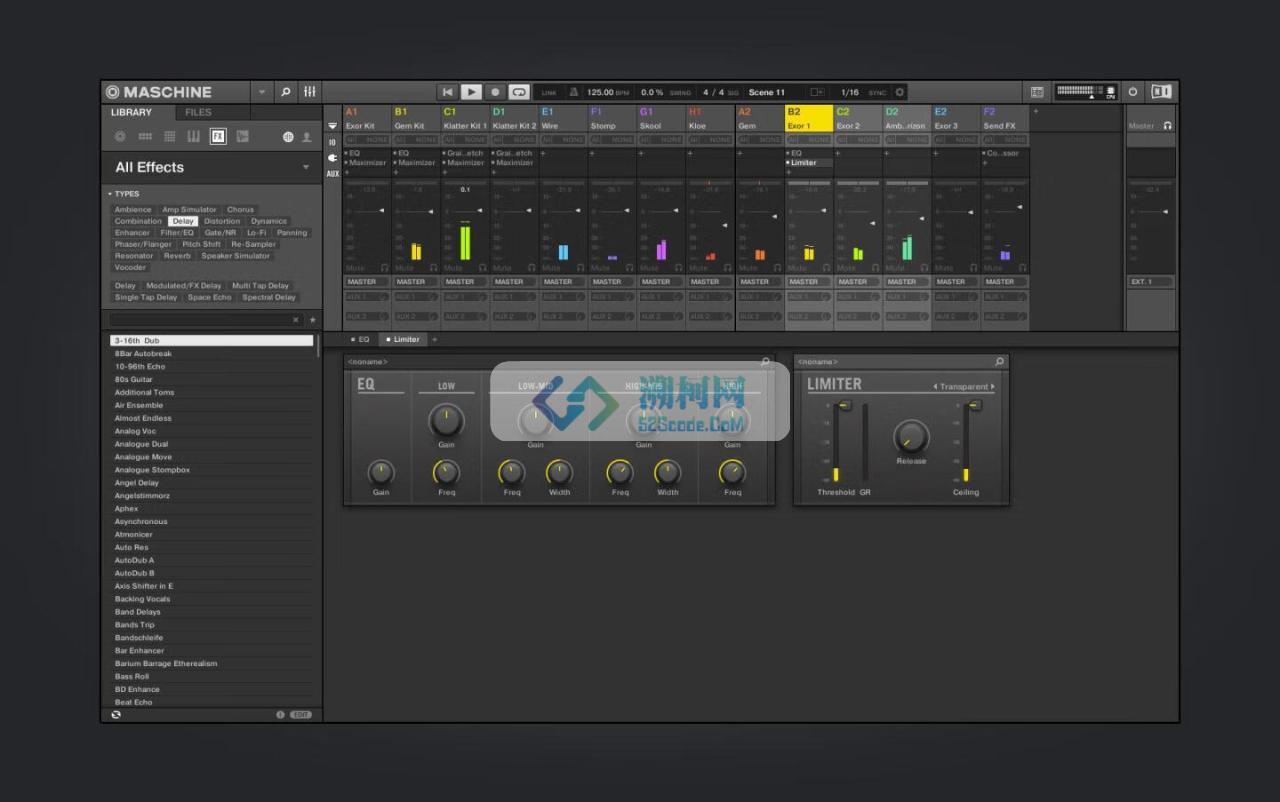Open MASTER output dropdown on F2 Send FX

[x=1004, y=282]
